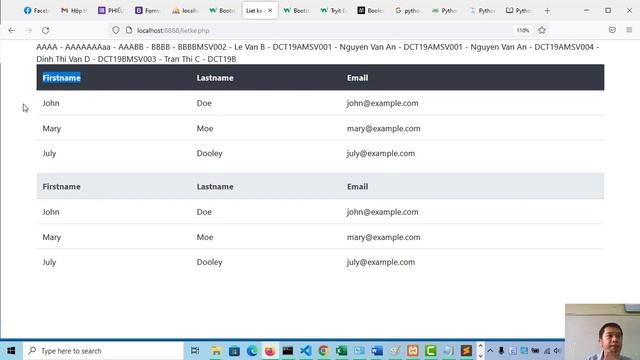Switch to the PHIẾU tab

pyautogui.click(x=111, y=11)
